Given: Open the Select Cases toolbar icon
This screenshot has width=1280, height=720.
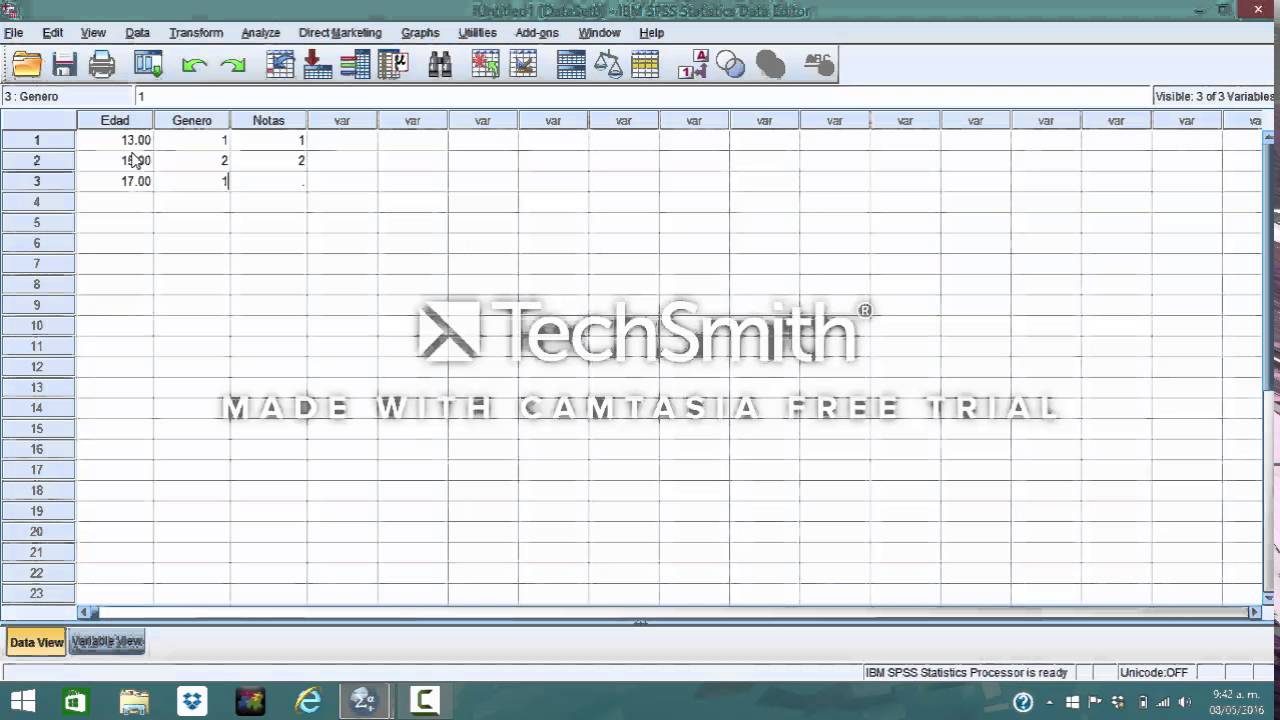Looking at the screenshot, I should pyautogui.click(x=645, y=65).
